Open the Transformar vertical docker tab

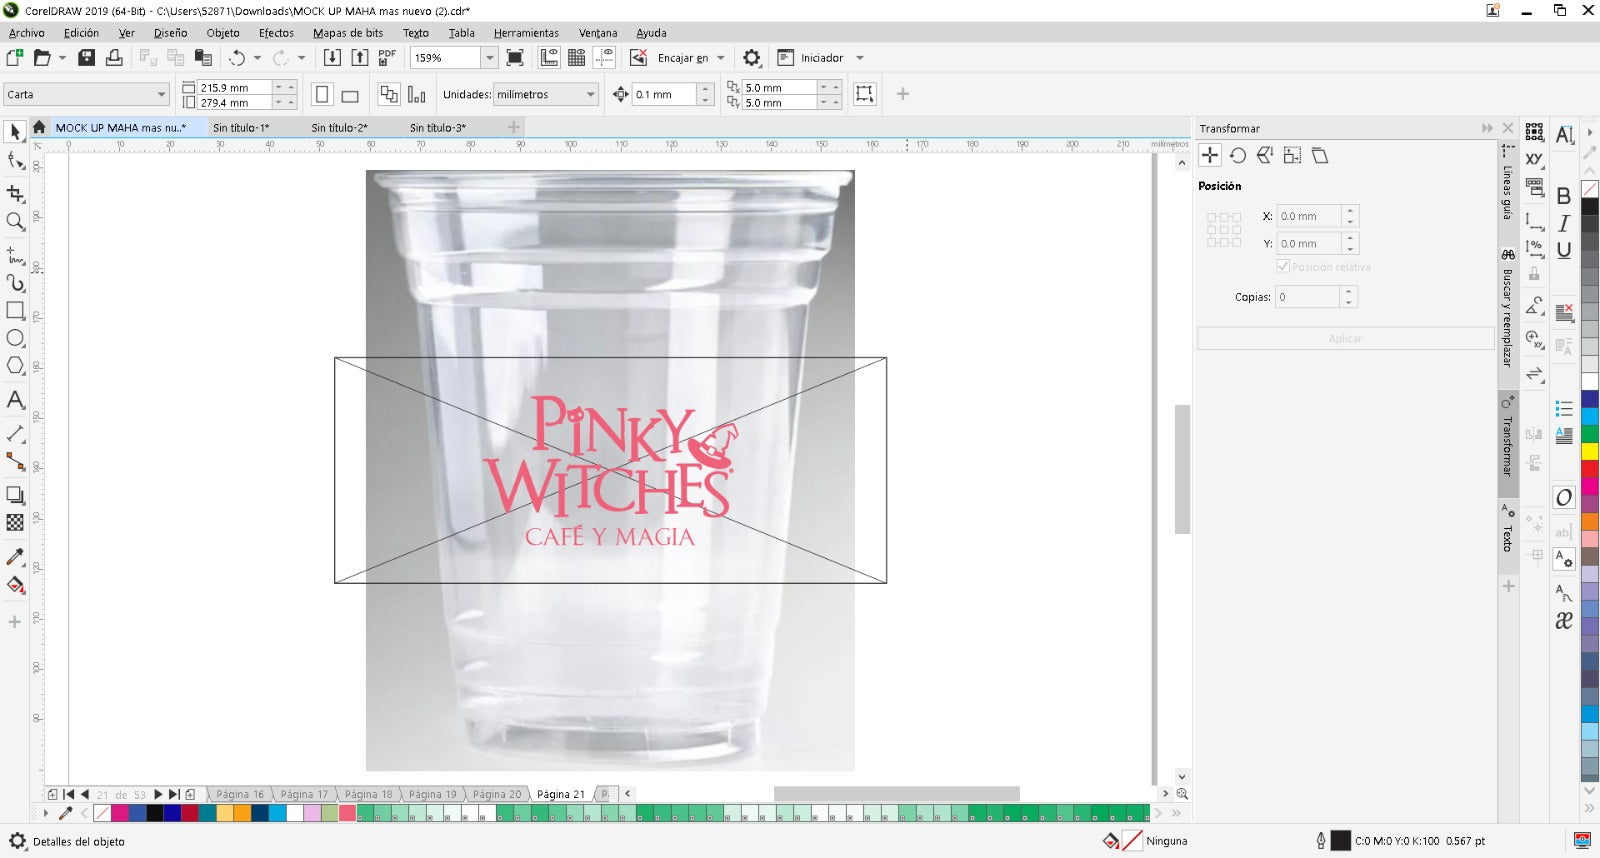tap(1508, 444)
